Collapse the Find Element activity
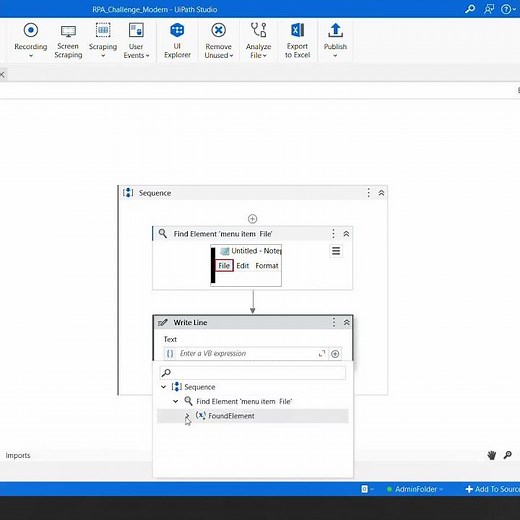The image size is (520, 520). pos(346,234)
